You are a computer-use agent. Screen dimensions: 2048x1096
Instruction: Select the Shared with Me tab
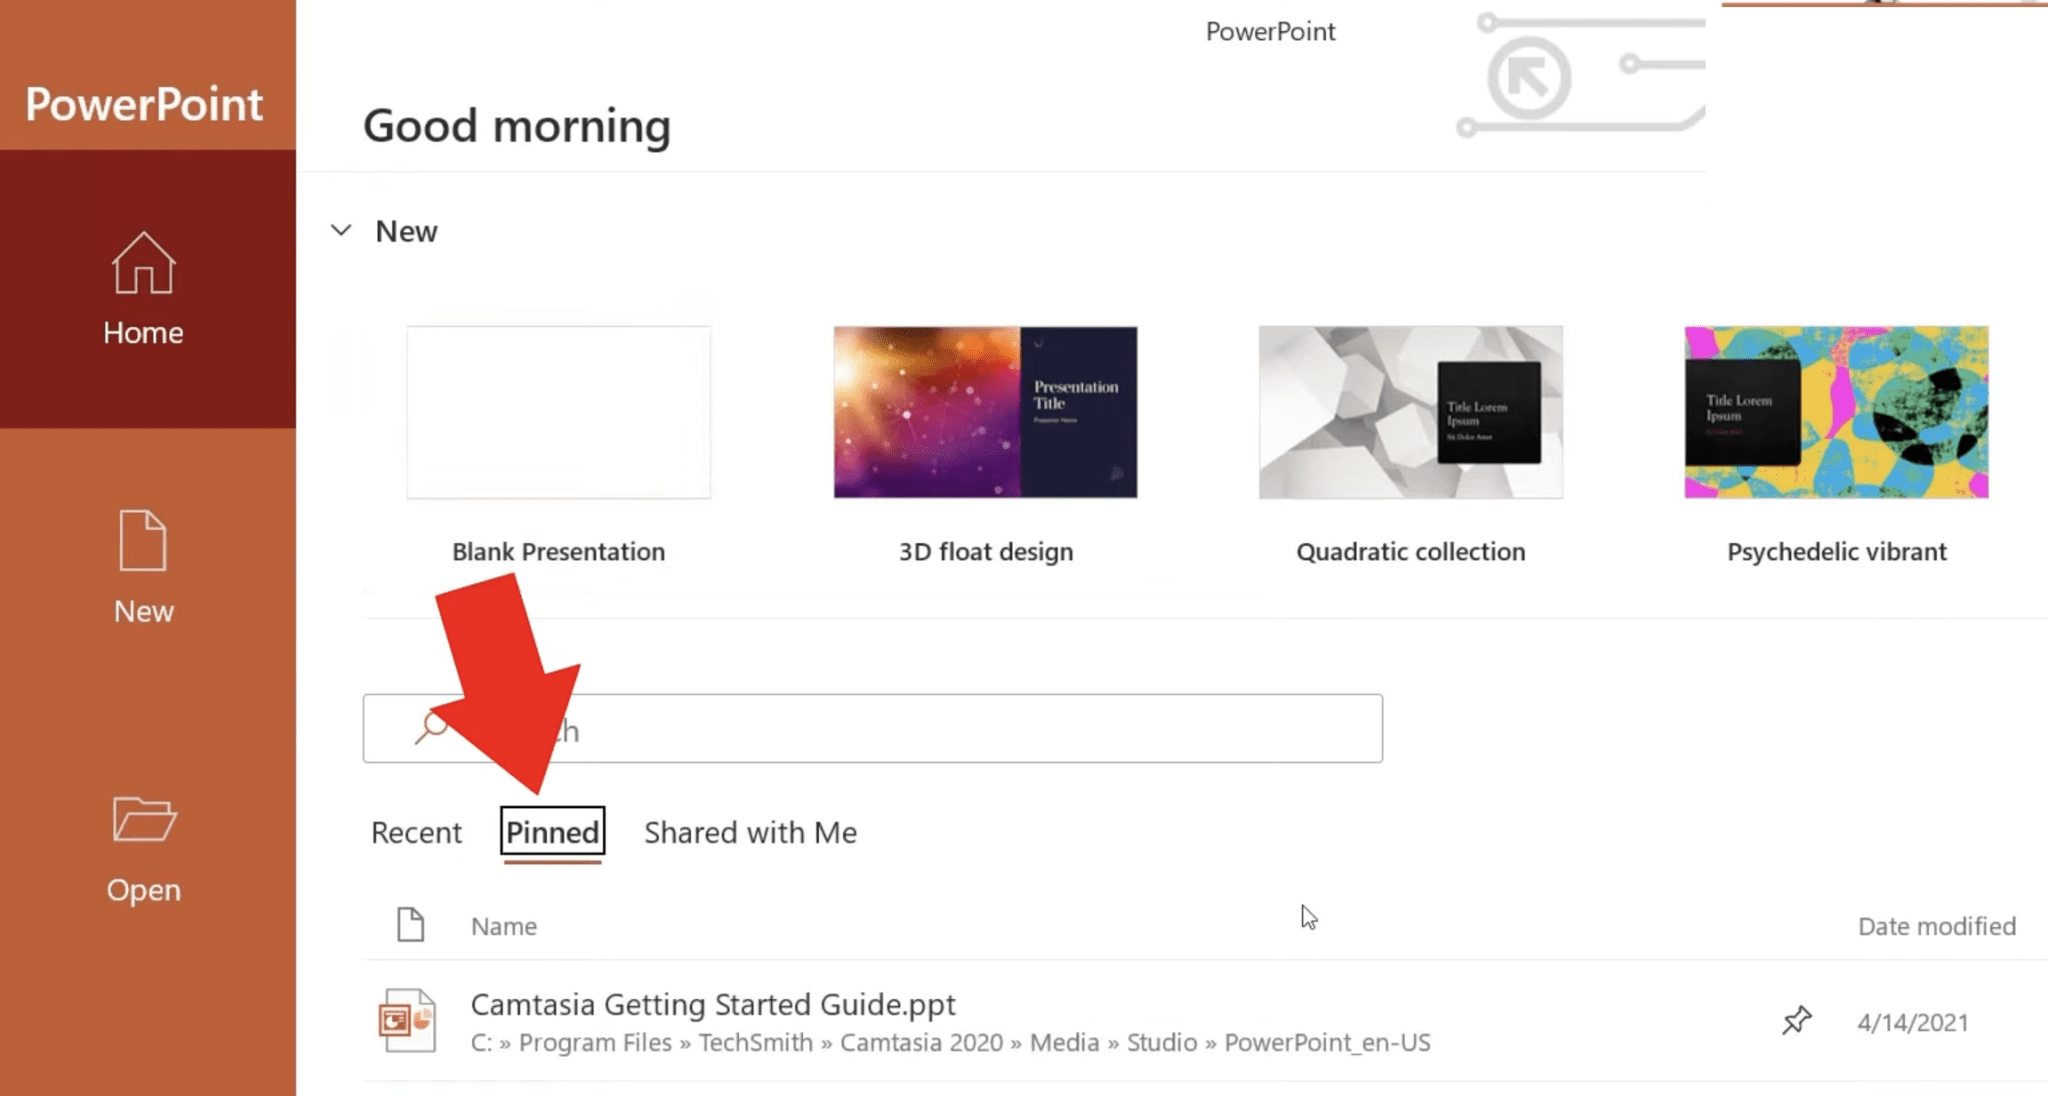click(x=750, y=832)
